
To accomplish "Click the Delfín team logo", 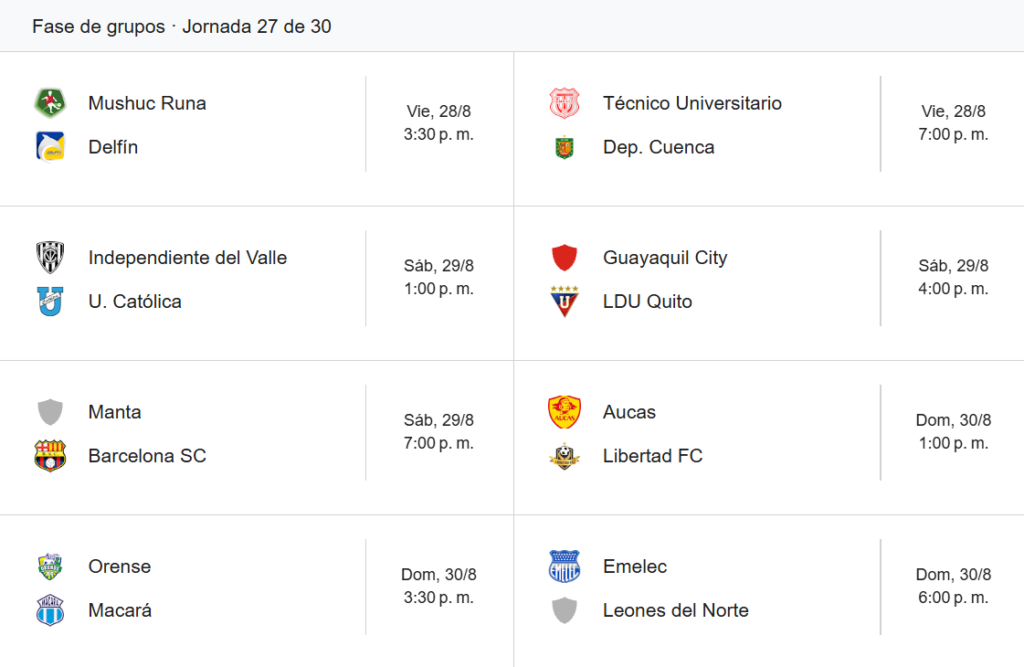I will 50,147.
